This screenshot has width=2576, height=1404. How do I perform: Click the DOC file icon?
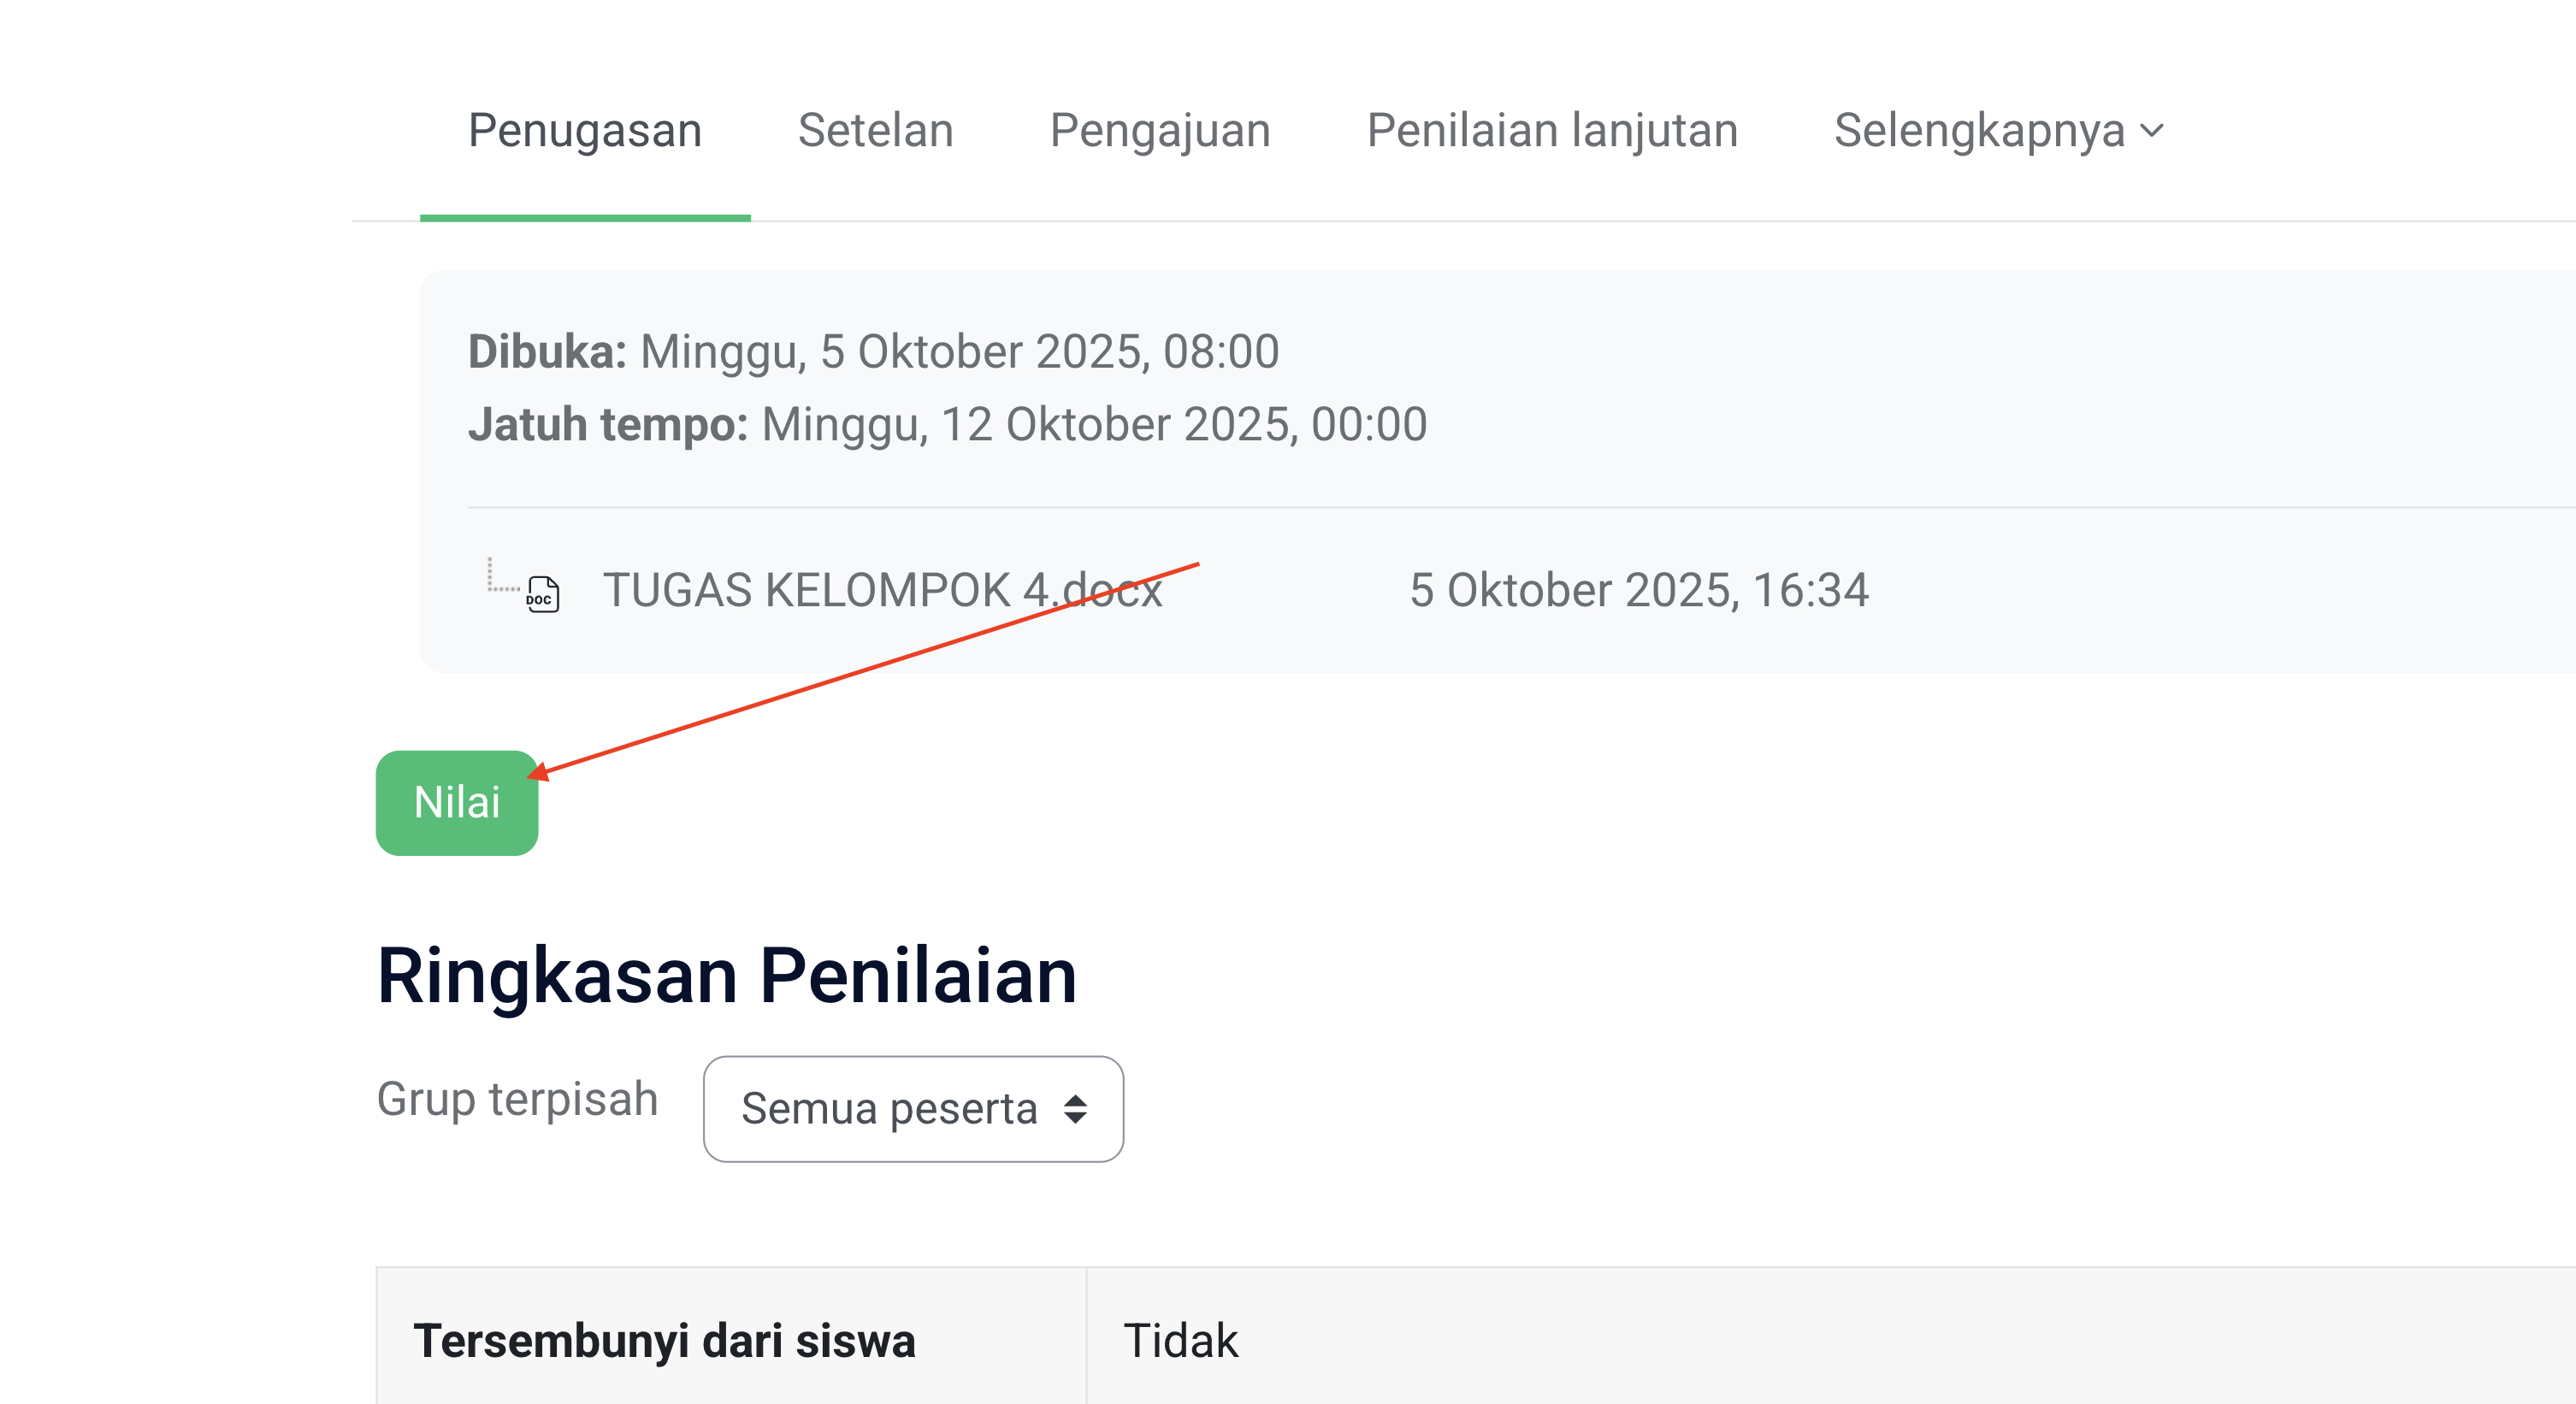pyautogui.click(x=543, y=594)
